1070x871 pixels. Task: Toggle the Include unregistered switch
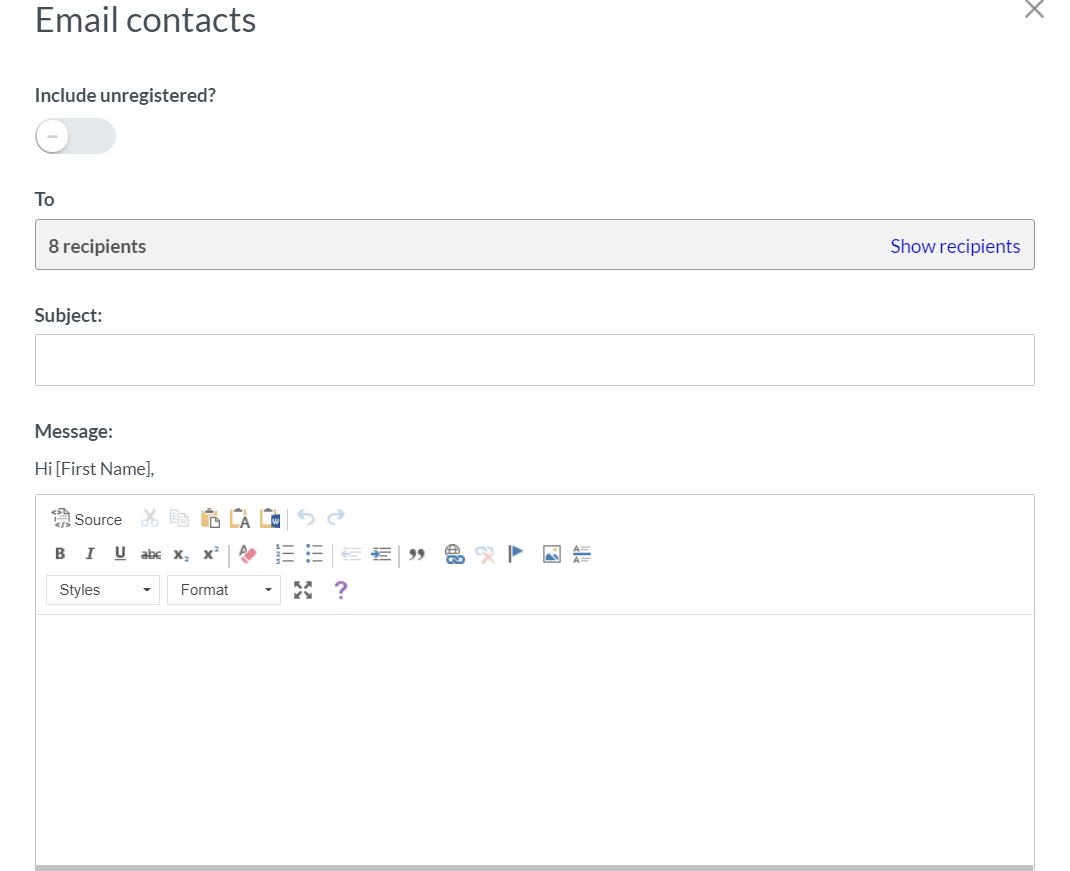pos(75,136)
